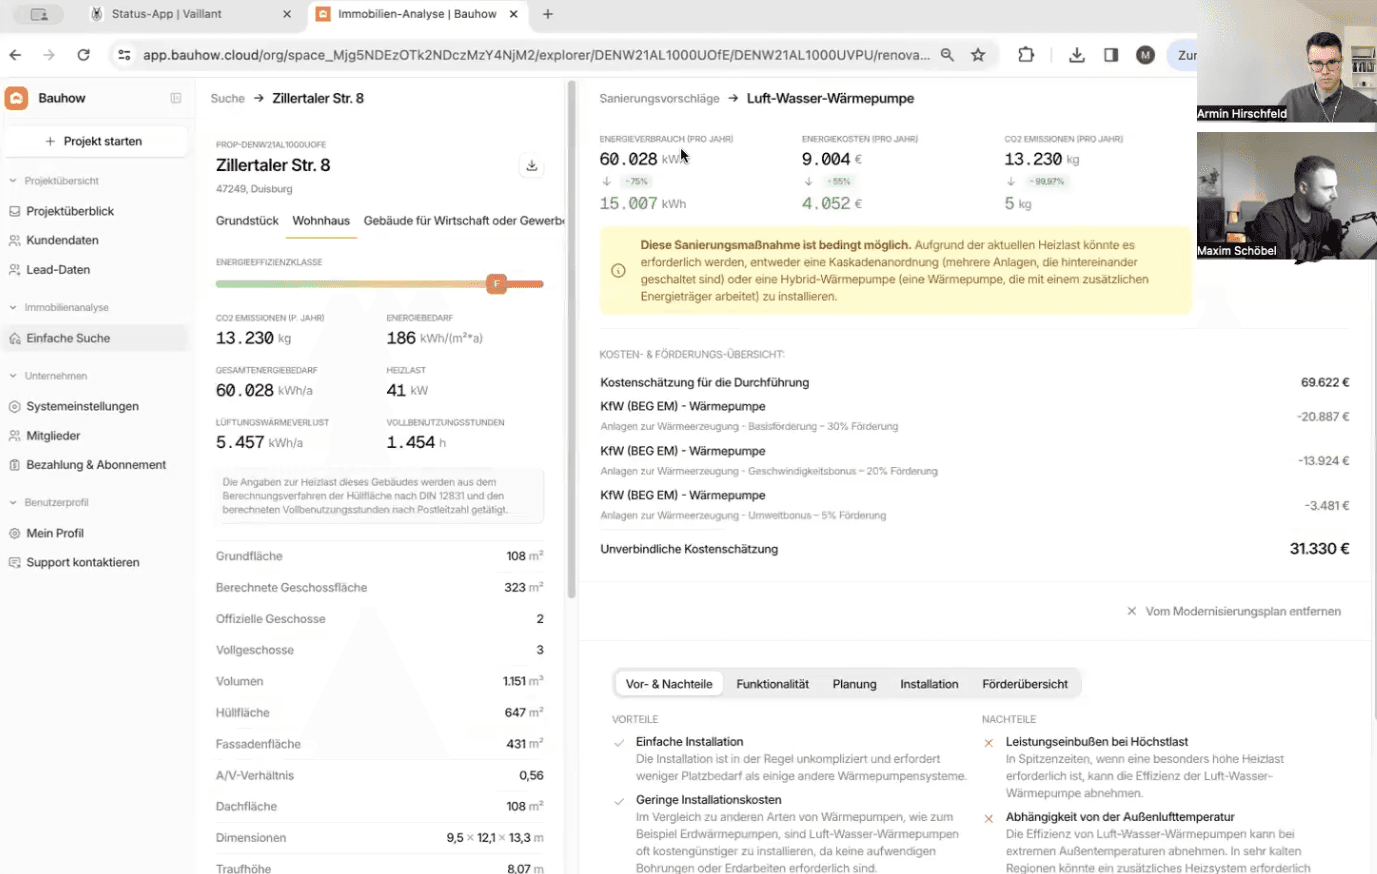Click the Geschwindigkeitsbonus 20% Förderung line
Screen dimensions: 1377x874
click(769, 471)
